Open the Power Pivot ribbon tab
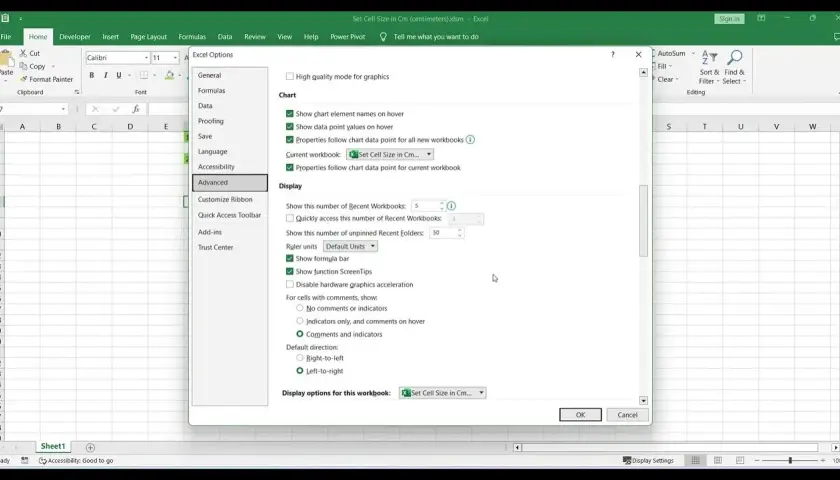 click(348, 37)
